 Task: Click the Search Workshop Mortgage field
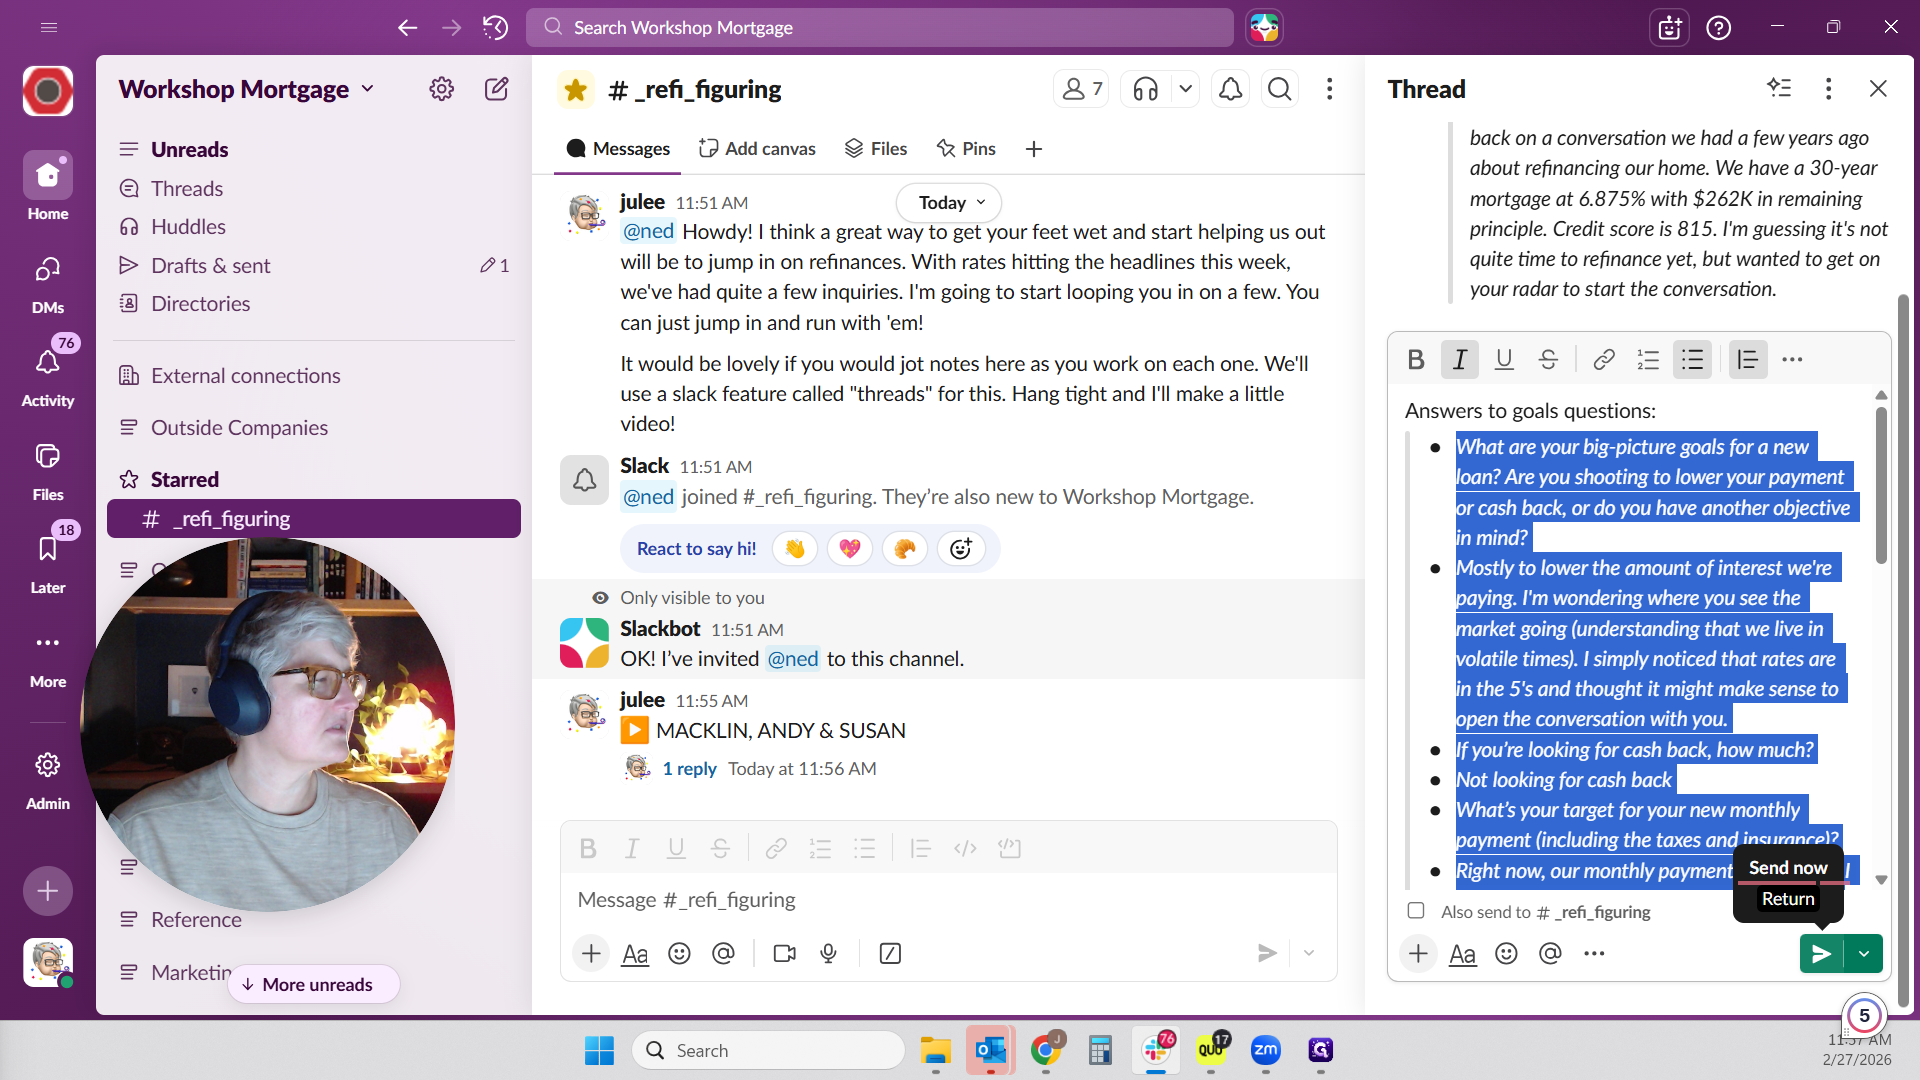(x=880, y=28)
